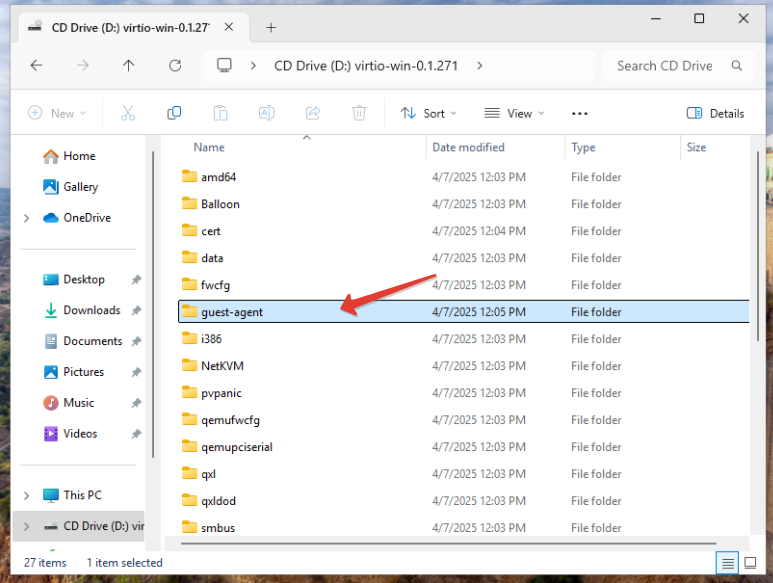Sort by the Size column header

[696, 147]
